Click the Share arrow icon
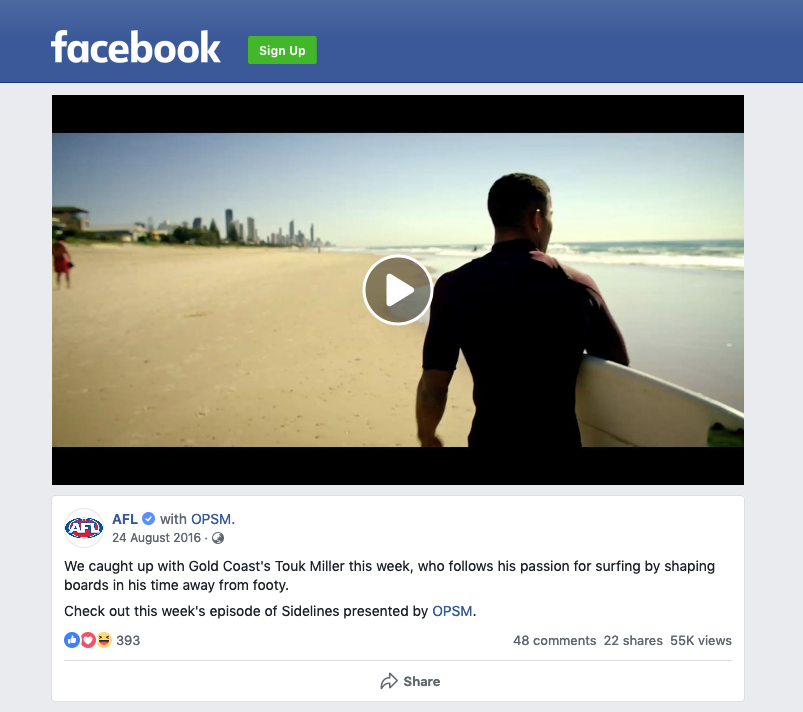The width and height of the screenshot is (803, 712). pos(389,681)
